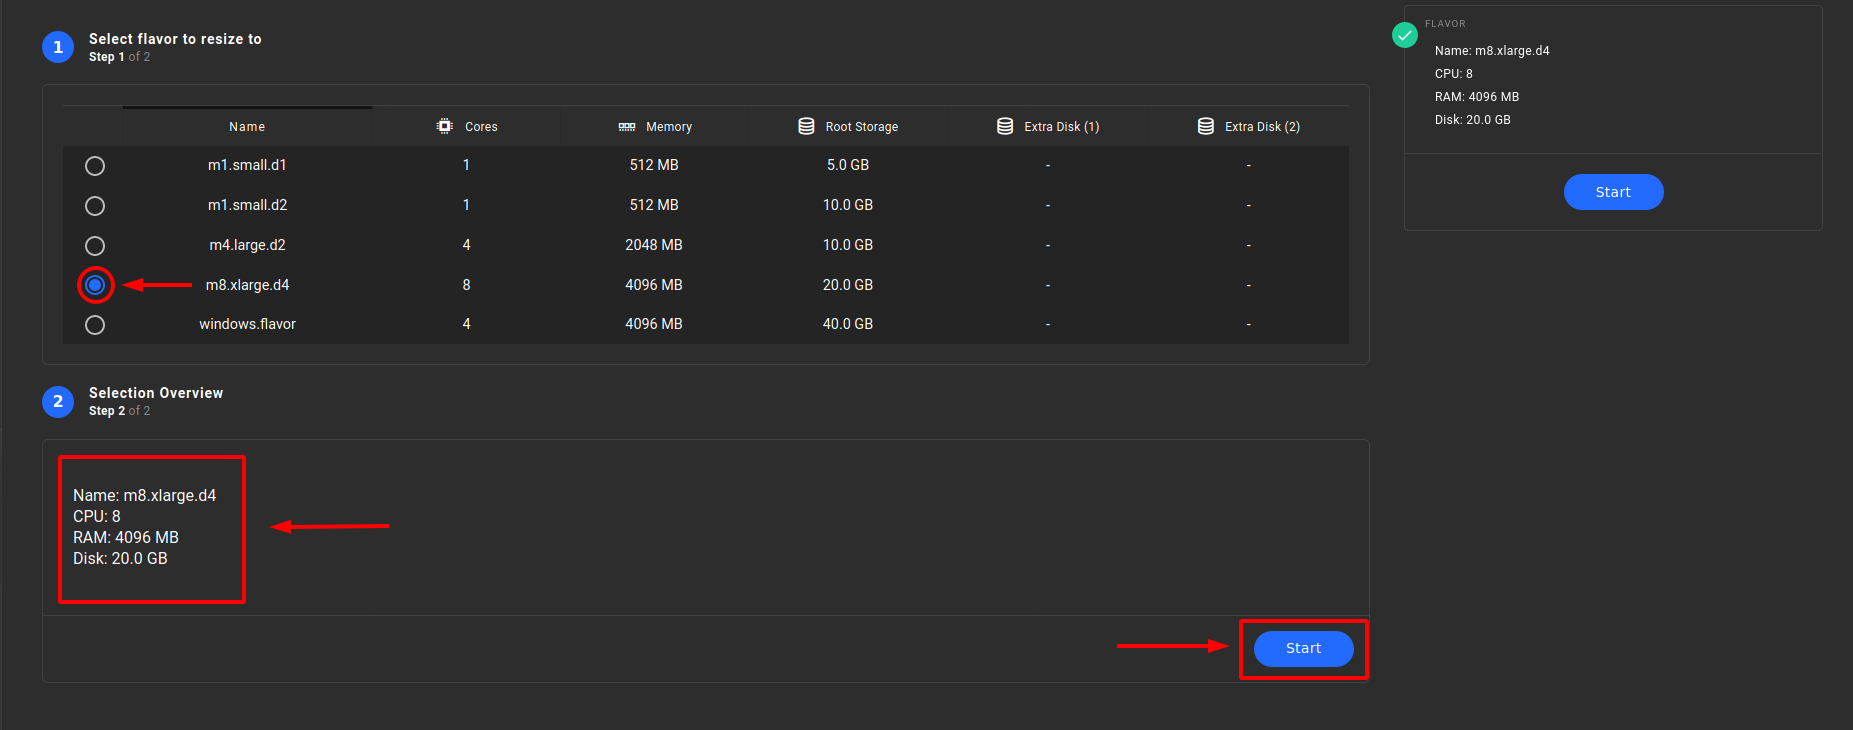This screenshot has width=1853, height=730.
Task: Click the m1.small.d1 flavor name
Action: pos(247,165)
